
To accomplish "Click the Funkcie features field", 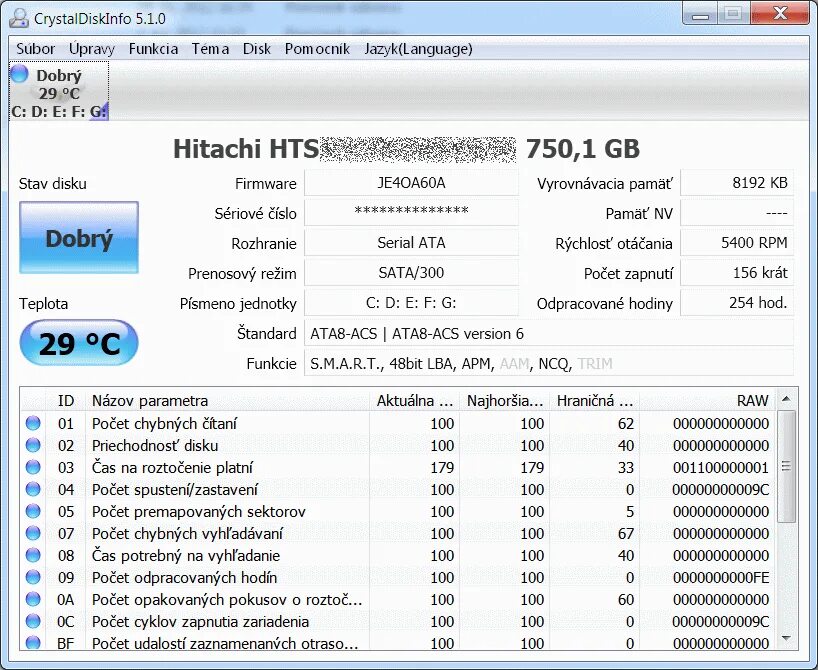I will tap(549, 363).
